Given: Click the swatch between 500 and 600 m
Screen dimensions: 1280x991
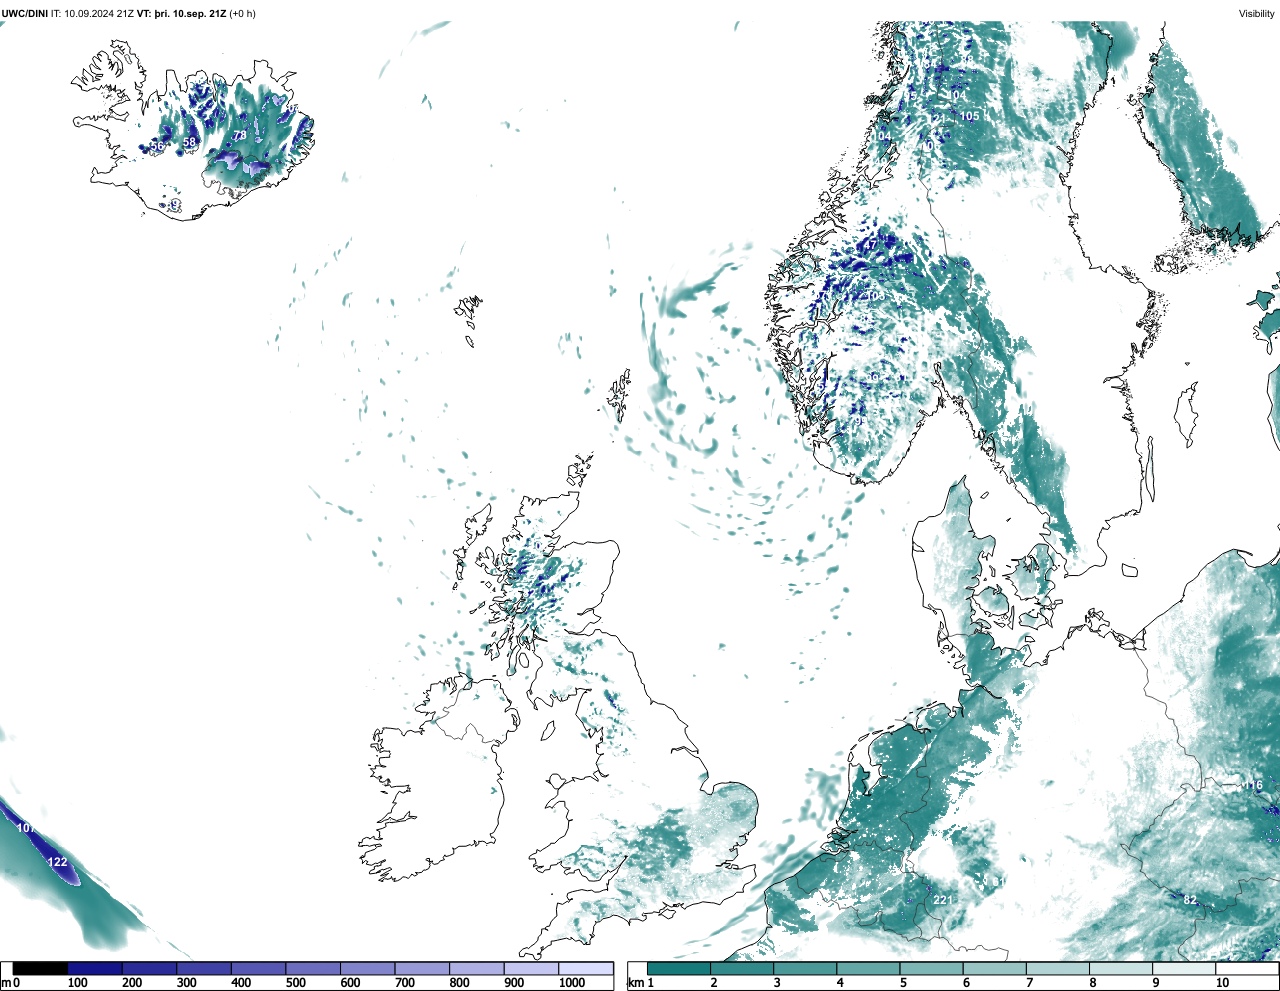Looking at the screenshot, I should click(313, 969).
